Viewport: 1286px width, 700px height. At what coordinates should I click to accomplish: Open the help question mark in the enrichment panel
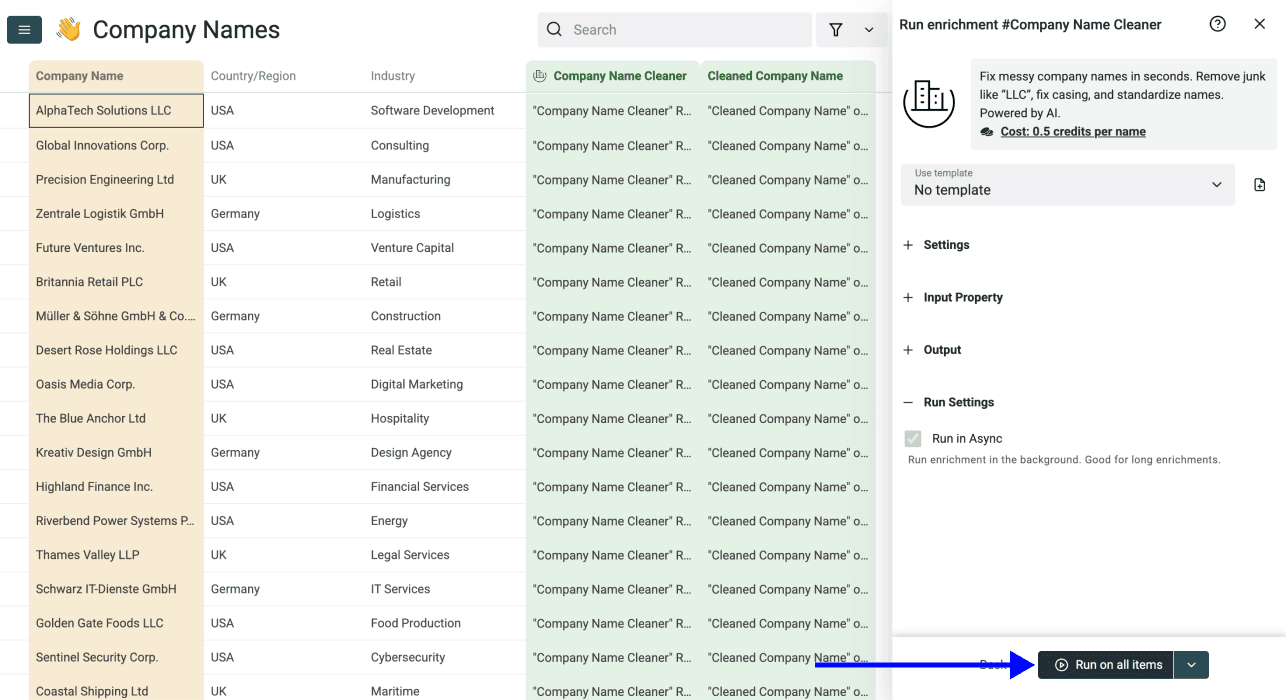pos(1217,23)
